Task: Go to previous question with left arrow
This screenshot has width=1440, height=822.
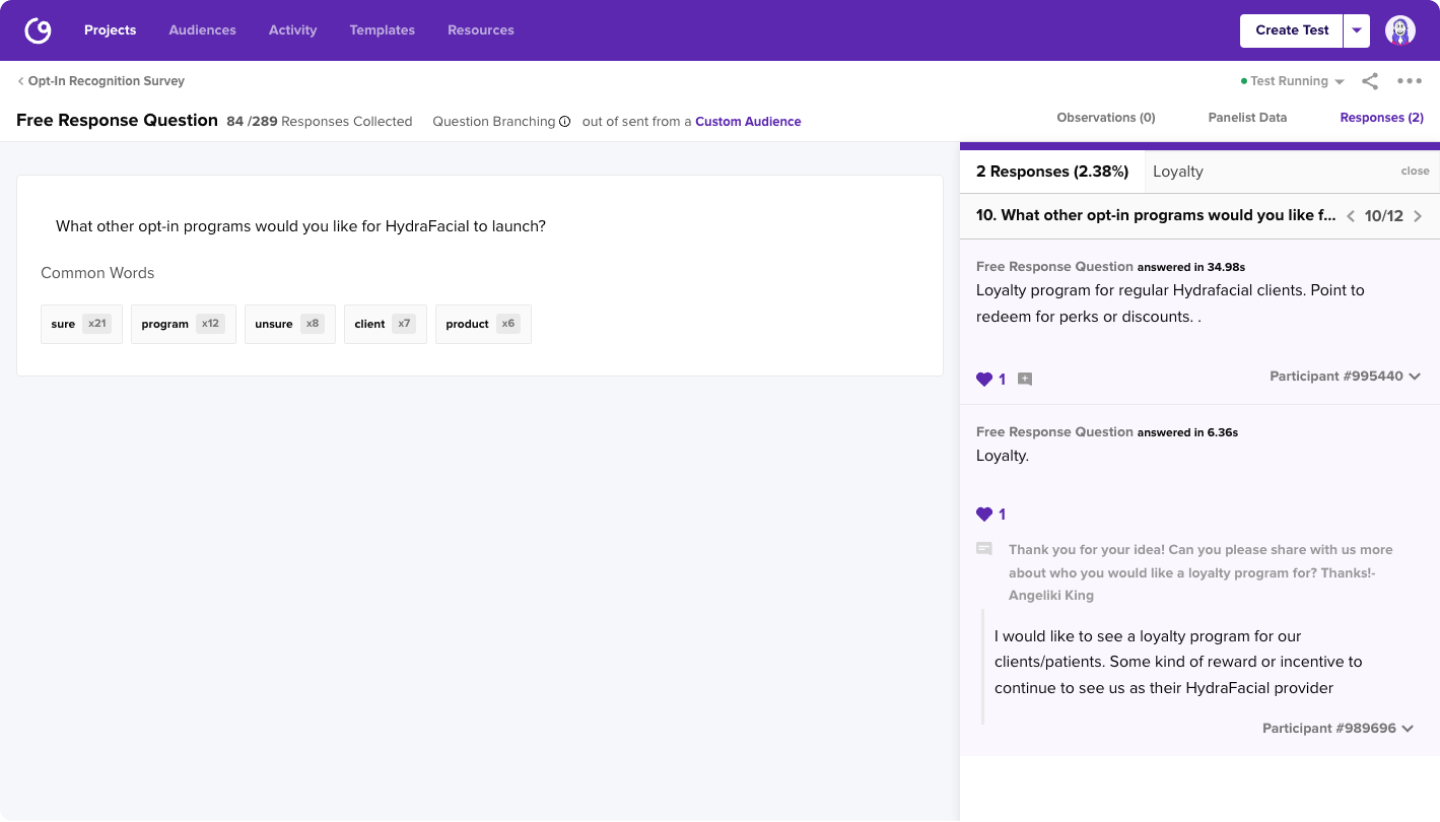Action: (1351, 216)
